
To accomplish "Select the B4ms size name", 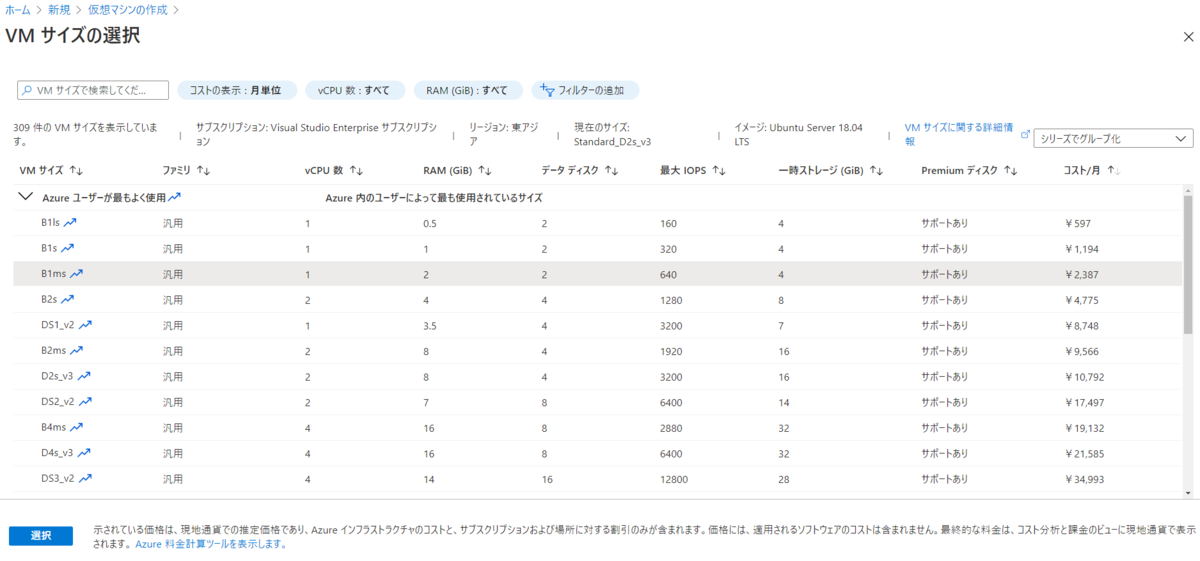I will tap(54, 427).
